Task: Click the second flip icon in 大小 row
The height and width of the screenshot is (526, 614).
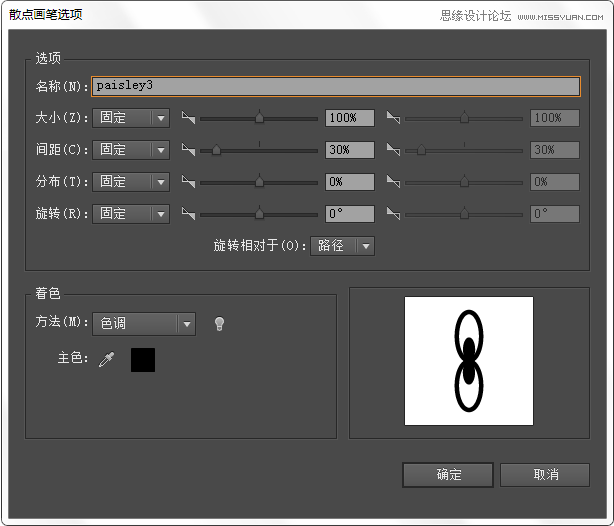Action: pyautogui.click(x=392, y=118)
